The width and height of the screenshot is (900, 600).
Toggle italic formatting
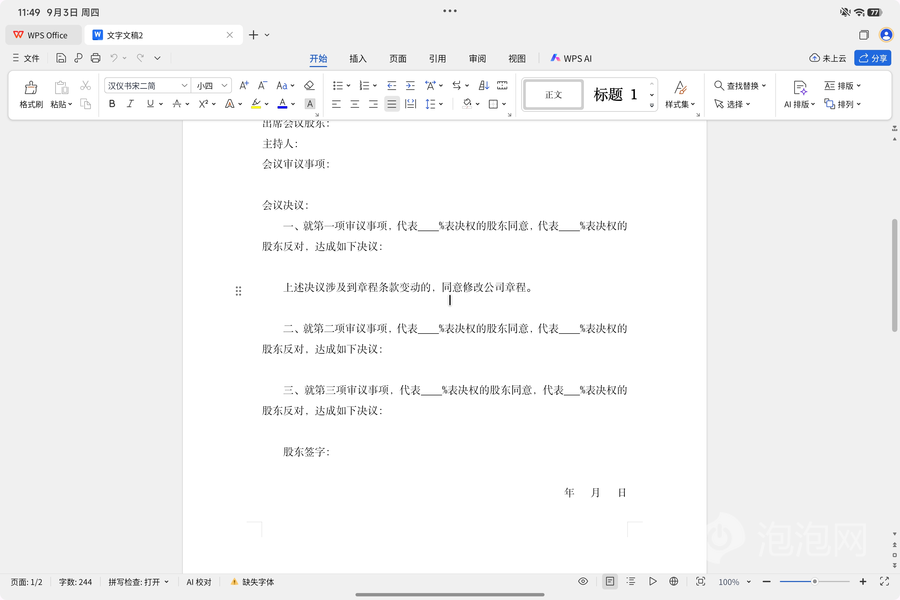click(130, 104)
